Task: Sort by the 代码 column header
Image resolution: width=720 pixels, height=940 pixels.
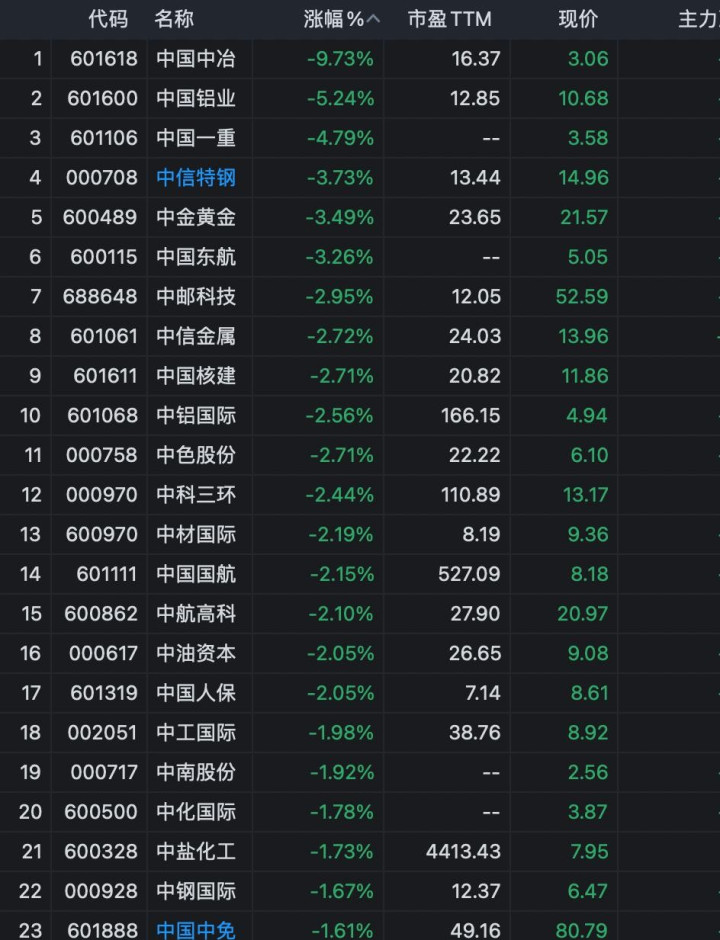Action: pyautogui.click(x=108, y=19)
